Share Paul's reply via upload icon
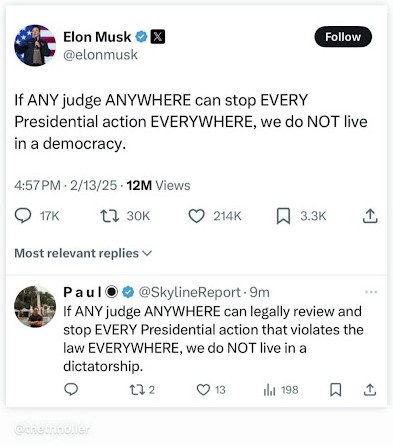The image size is (393, 447). [370, 389]
